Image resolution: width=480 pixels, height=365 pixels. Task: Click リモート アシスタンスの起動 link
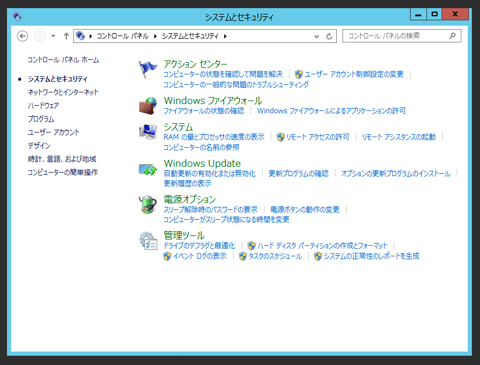[x=399, y=137]
